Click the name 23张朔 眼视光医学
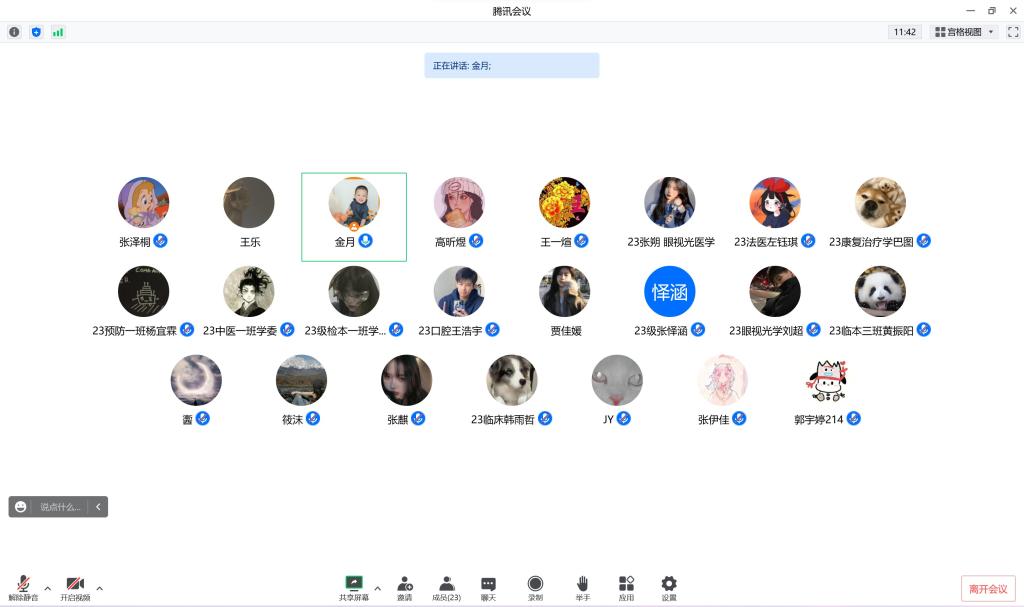 pyautogui.click(x=671, y=242)
